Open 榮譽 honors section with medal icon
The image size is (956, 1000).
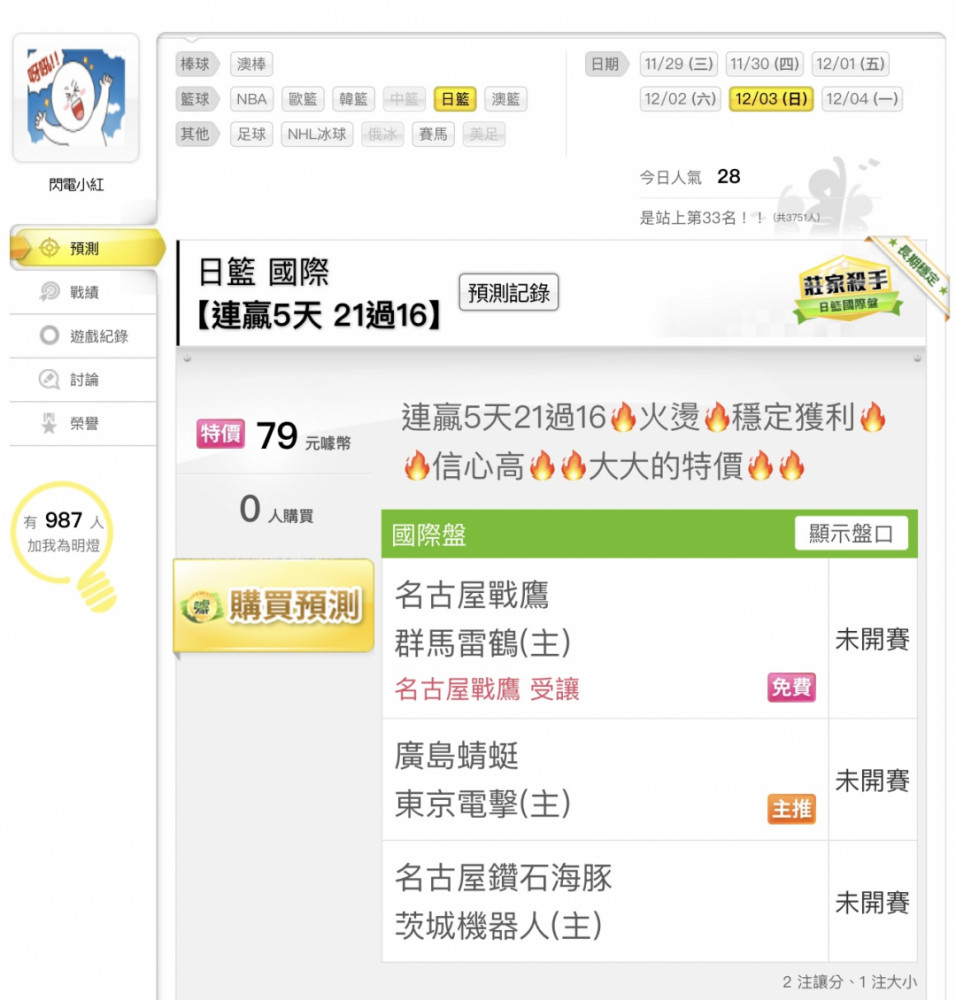coord(83,423)
